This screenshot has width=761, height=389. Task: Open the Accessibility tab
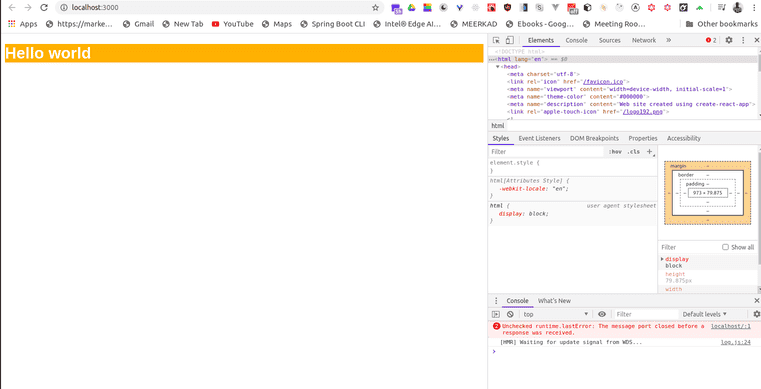tap(684, 138)
